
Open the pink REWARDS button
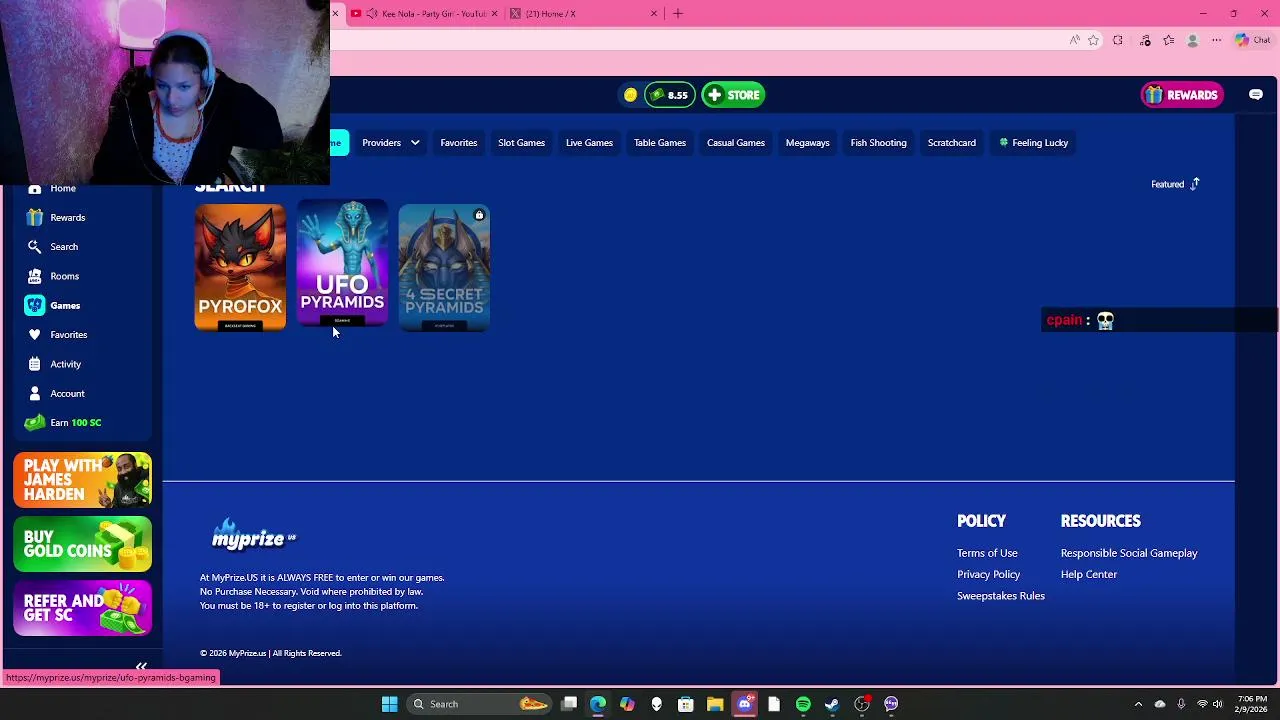(1182, 95)
